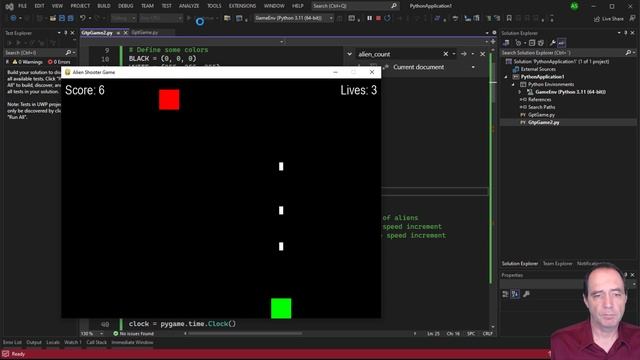Viewport: 640px width, 360px height.
Task: Select the Categorized view in Properties panel
Action: [505, 294]
